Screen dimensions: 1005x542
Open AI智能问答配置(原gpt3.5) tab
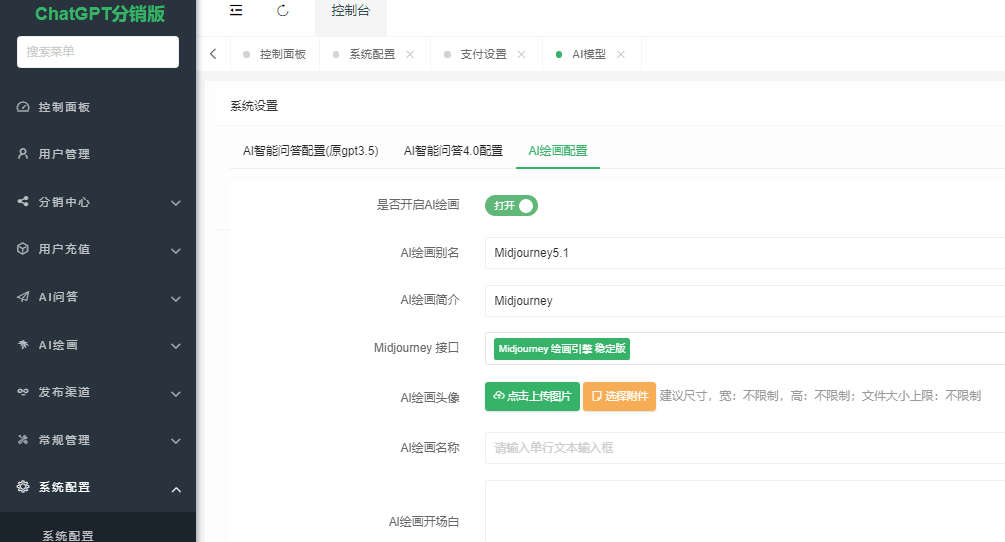310,151
